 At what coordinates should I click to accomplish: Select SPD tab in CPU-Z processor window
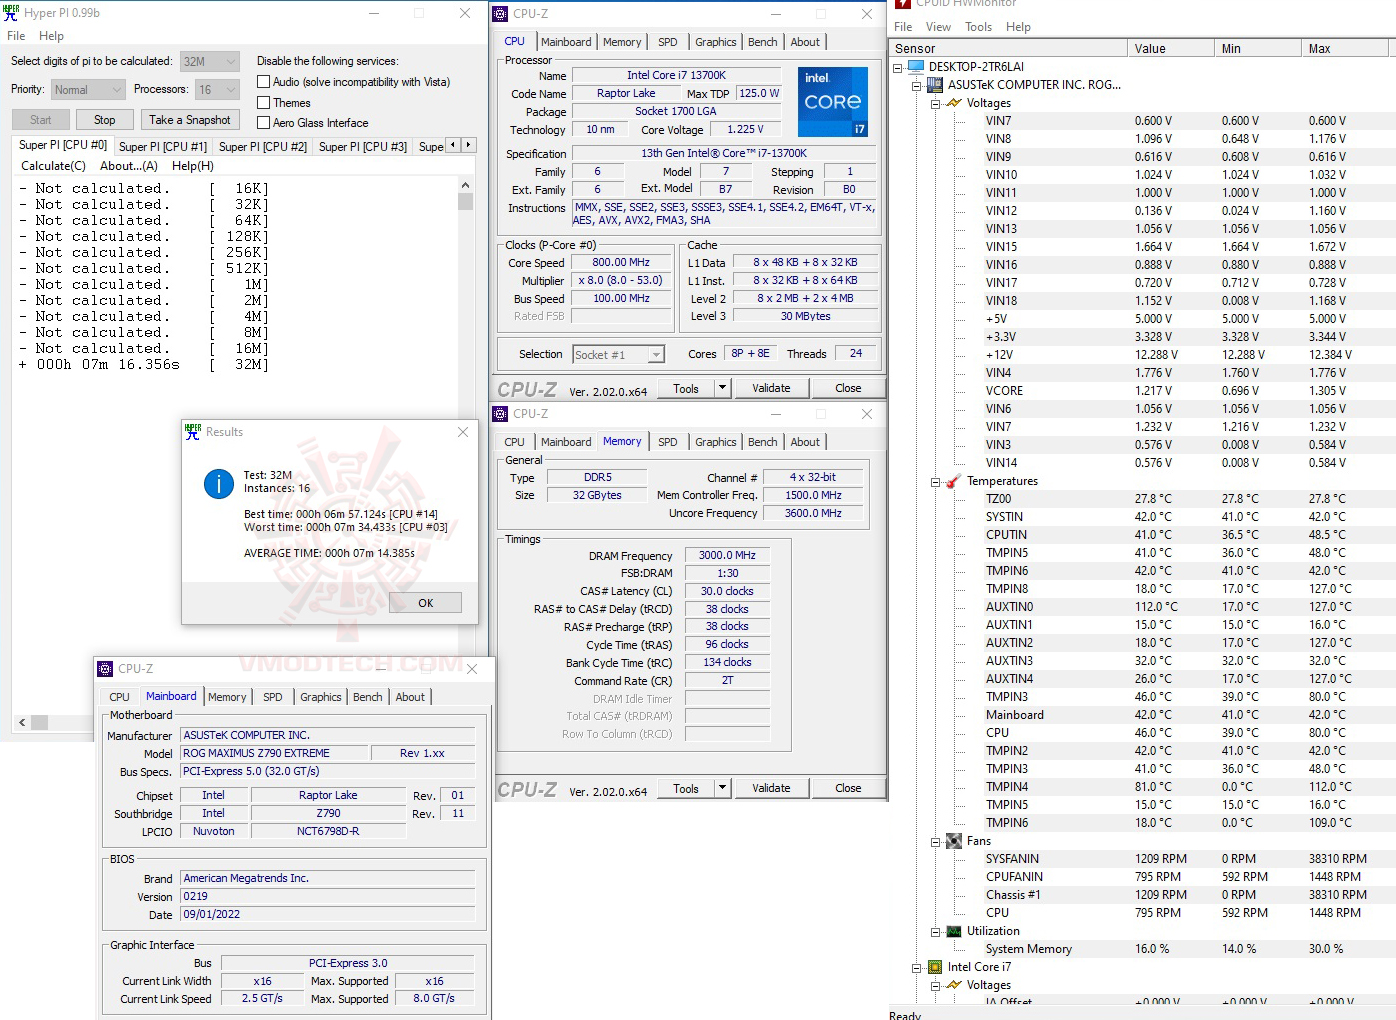click(x=668, y=42)
